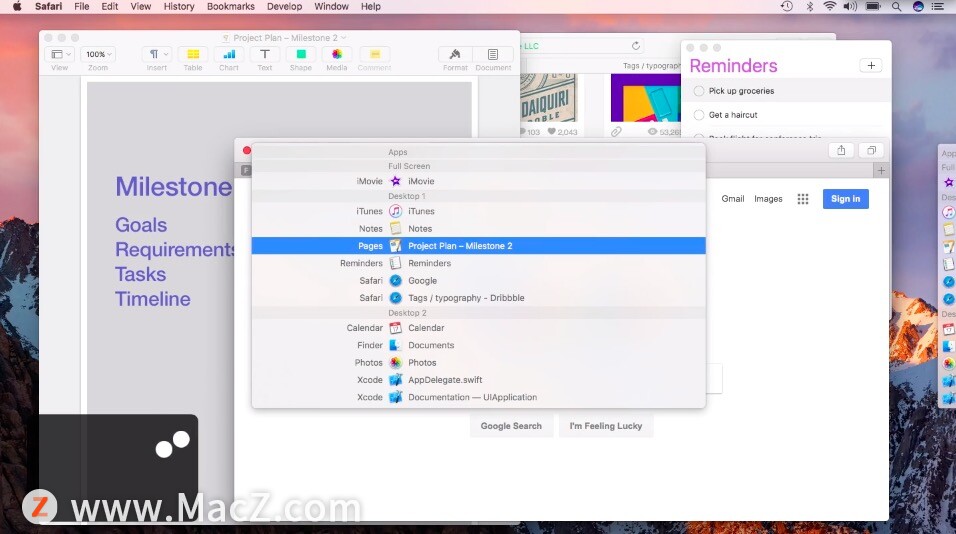Add a new reminder with plus button

click(x=871, y=65)
